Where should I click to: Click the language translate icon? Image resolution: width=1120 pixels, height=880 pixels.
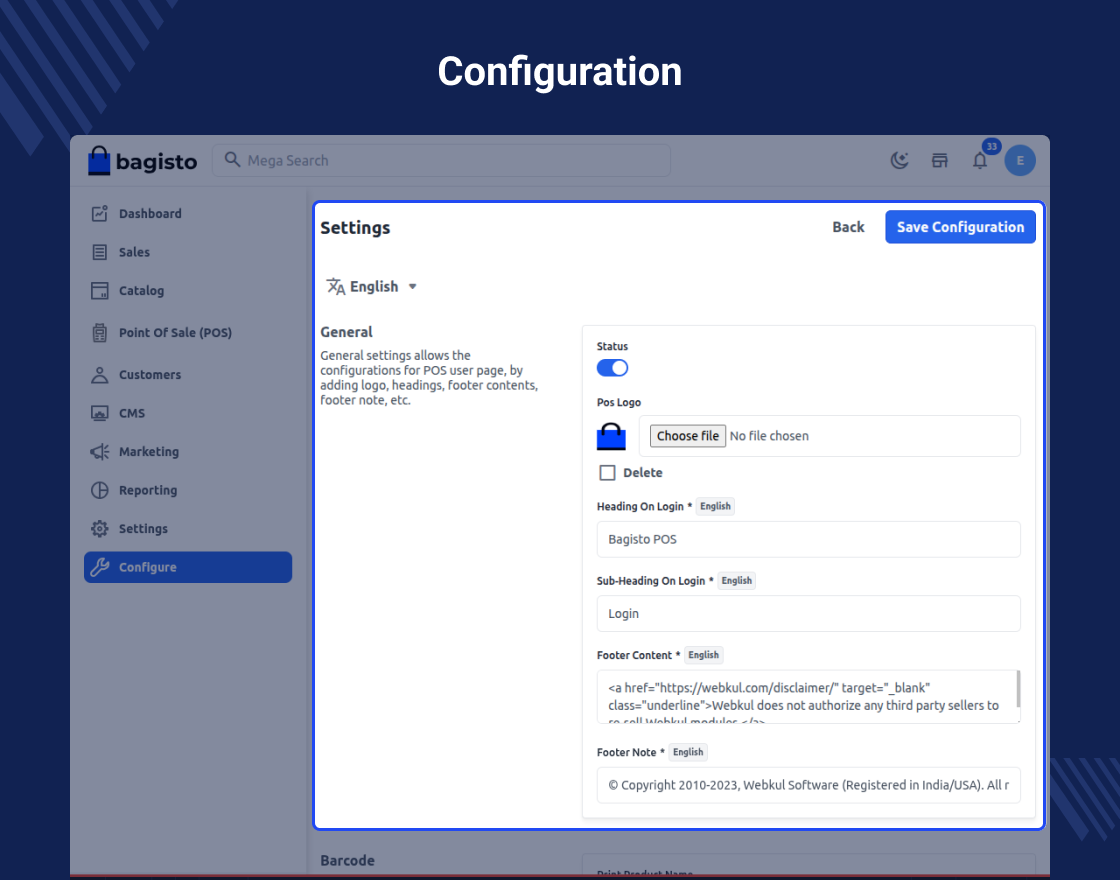point(335,287)
